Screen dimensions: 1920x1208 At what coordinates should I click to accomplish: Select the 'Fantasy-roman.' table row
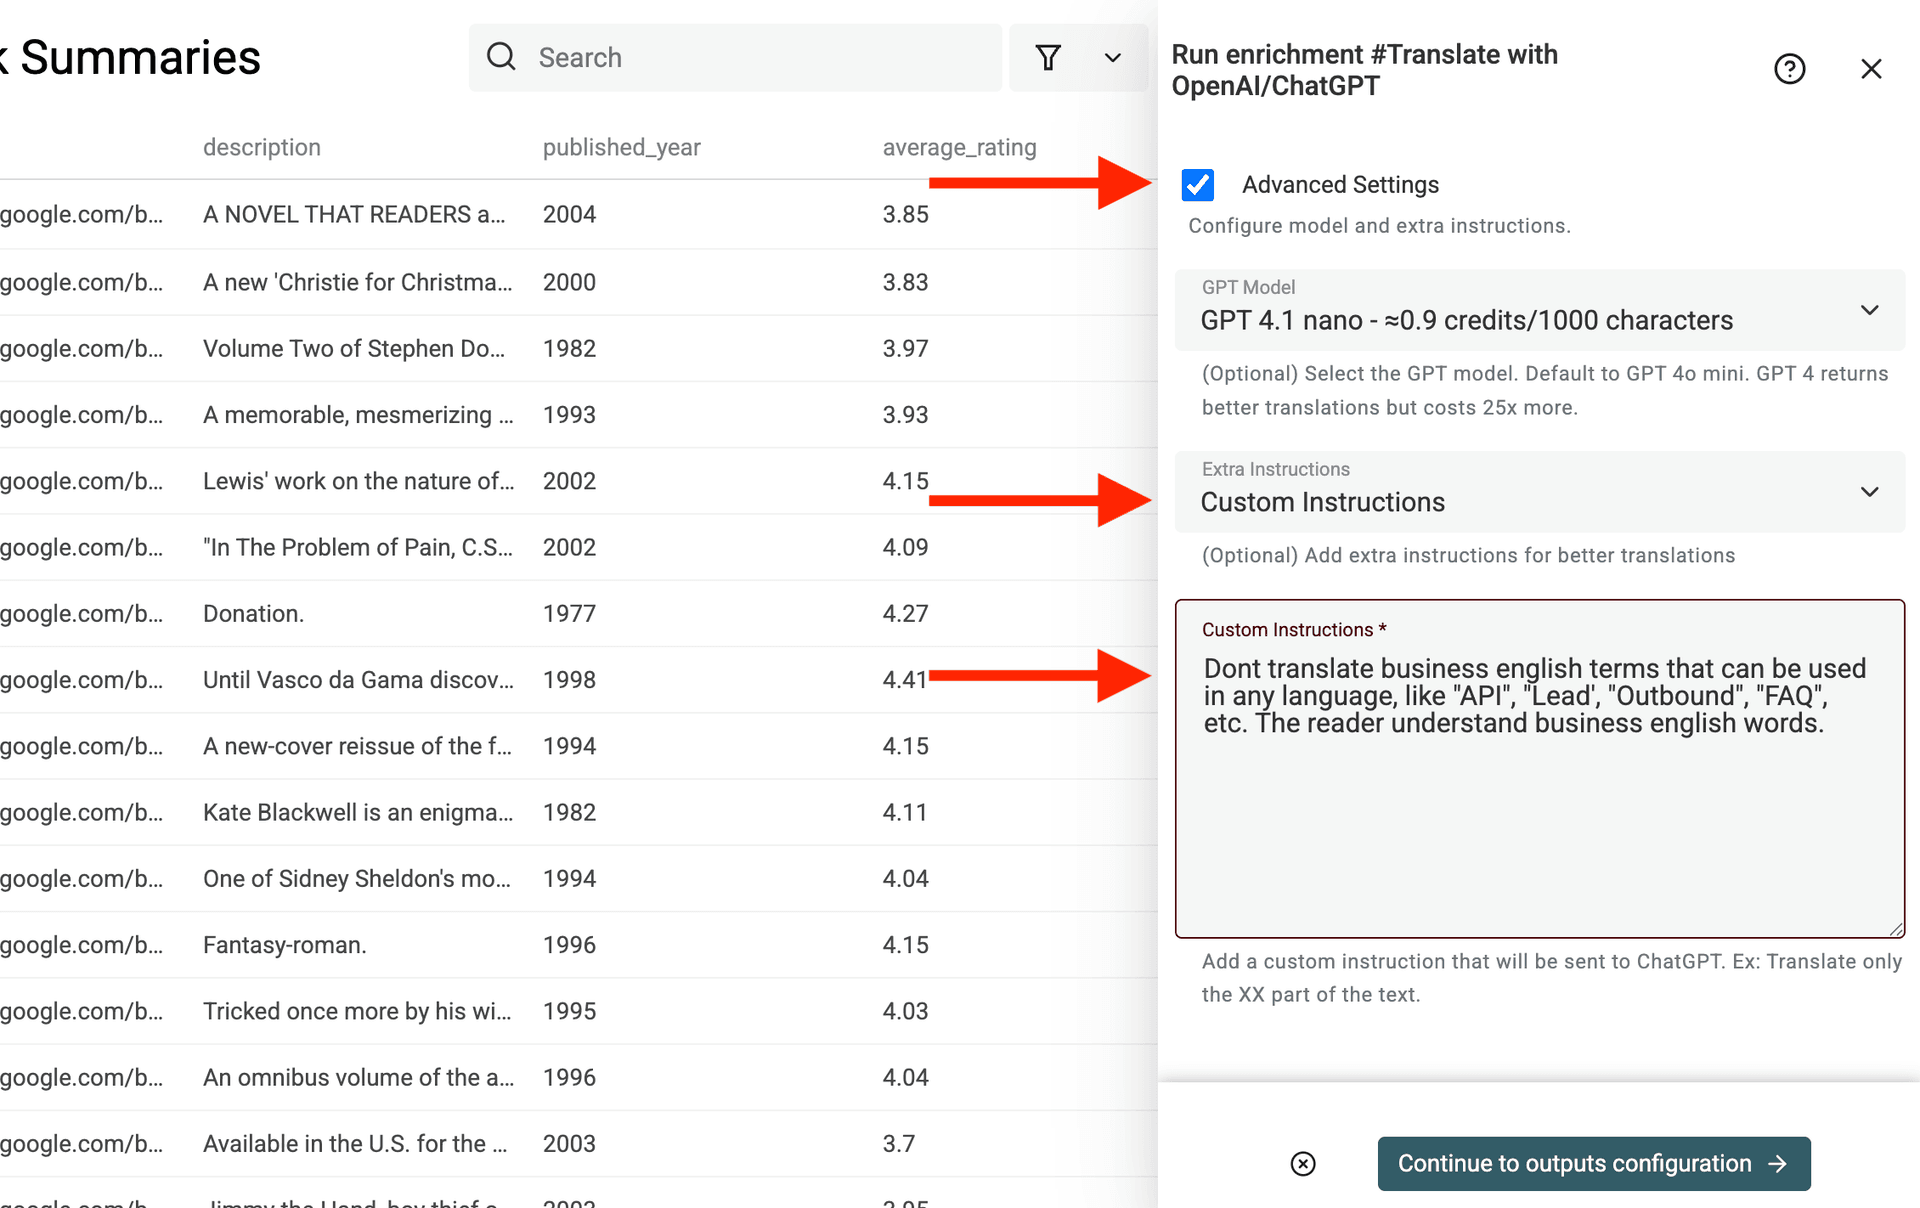tap(284, 945)
